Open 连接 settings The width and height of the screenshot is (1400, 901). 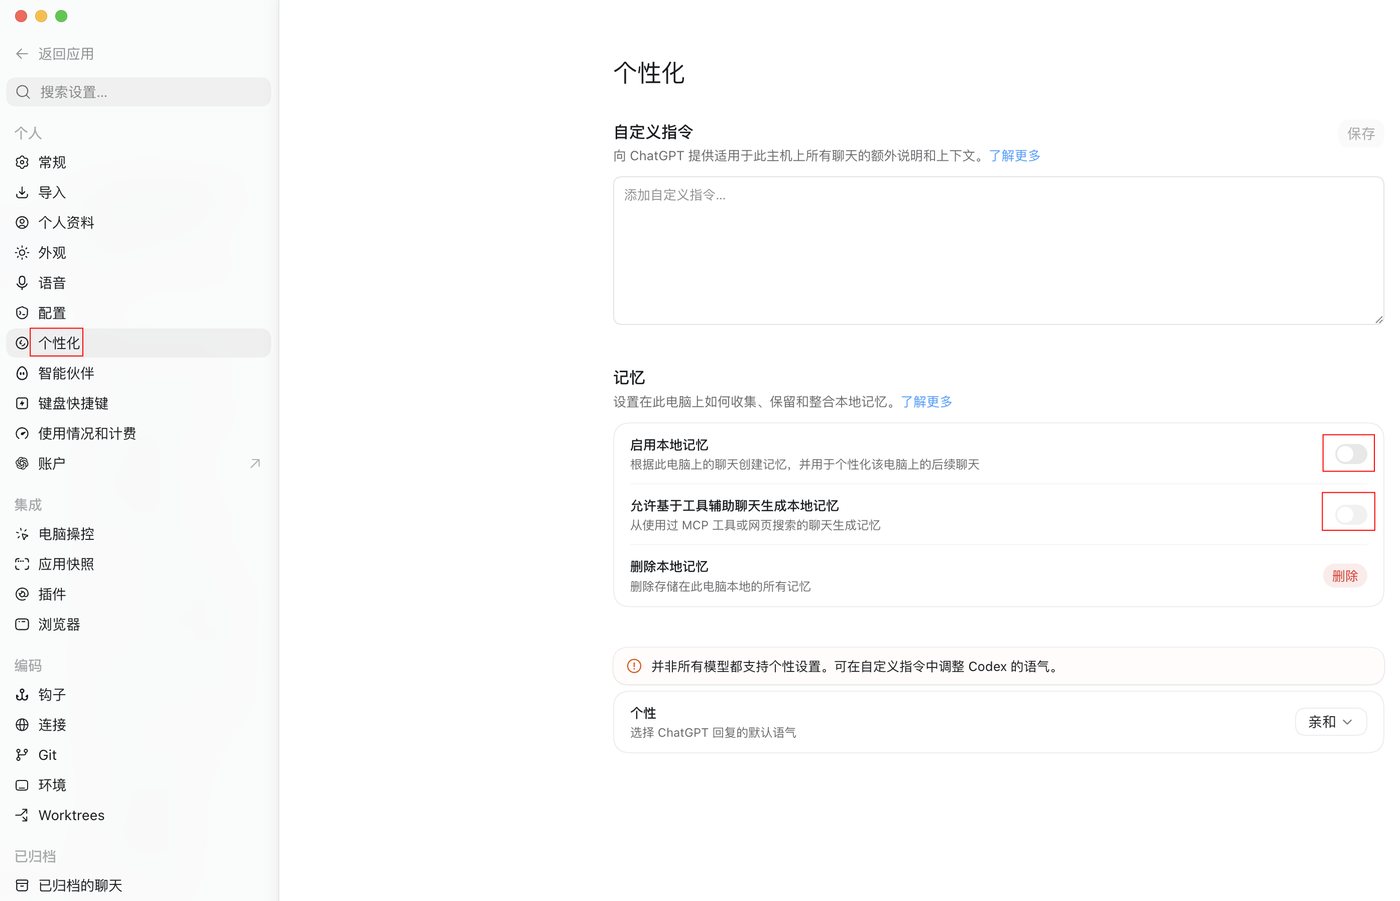click(x=138, y=725)
